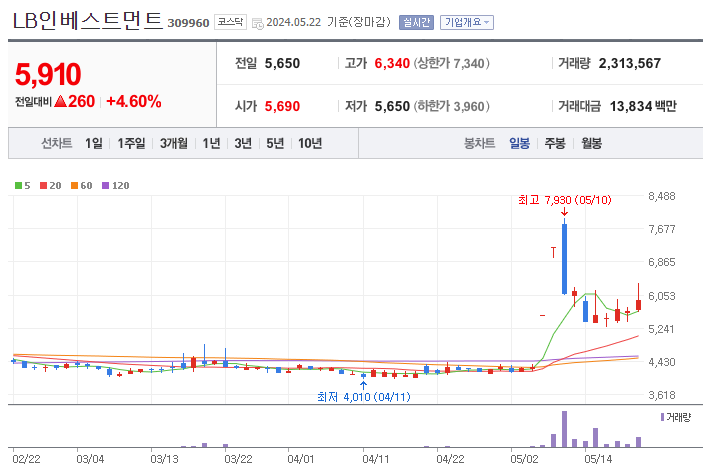Click the 8,488 price axis label
Screen dimensions: 703x476
point(662,196)
